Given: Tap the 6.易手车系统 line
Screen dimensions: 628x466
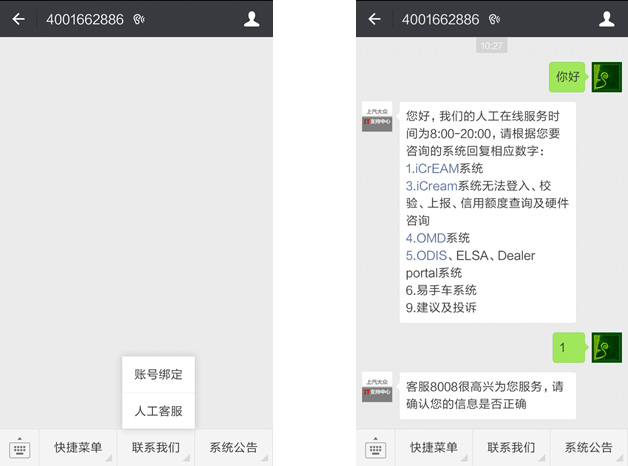Looking at the screenshot, I should click(x=441, y=290).
